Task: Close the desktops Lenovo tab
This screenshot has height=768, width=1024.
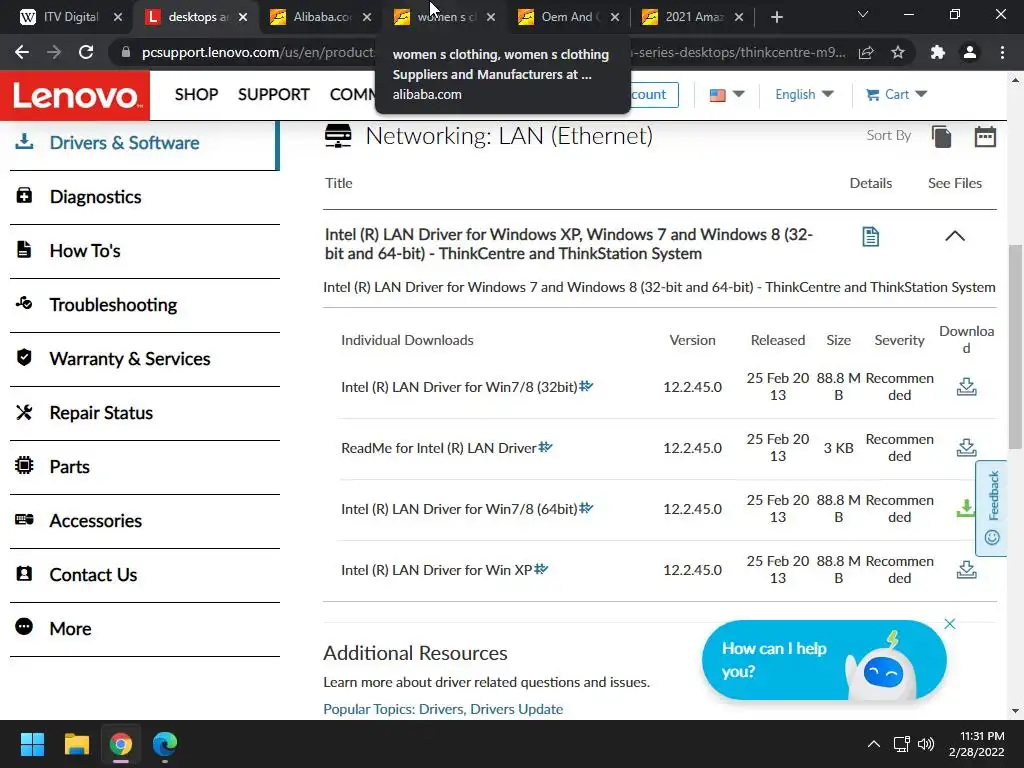Action: (x=243, y=17)
